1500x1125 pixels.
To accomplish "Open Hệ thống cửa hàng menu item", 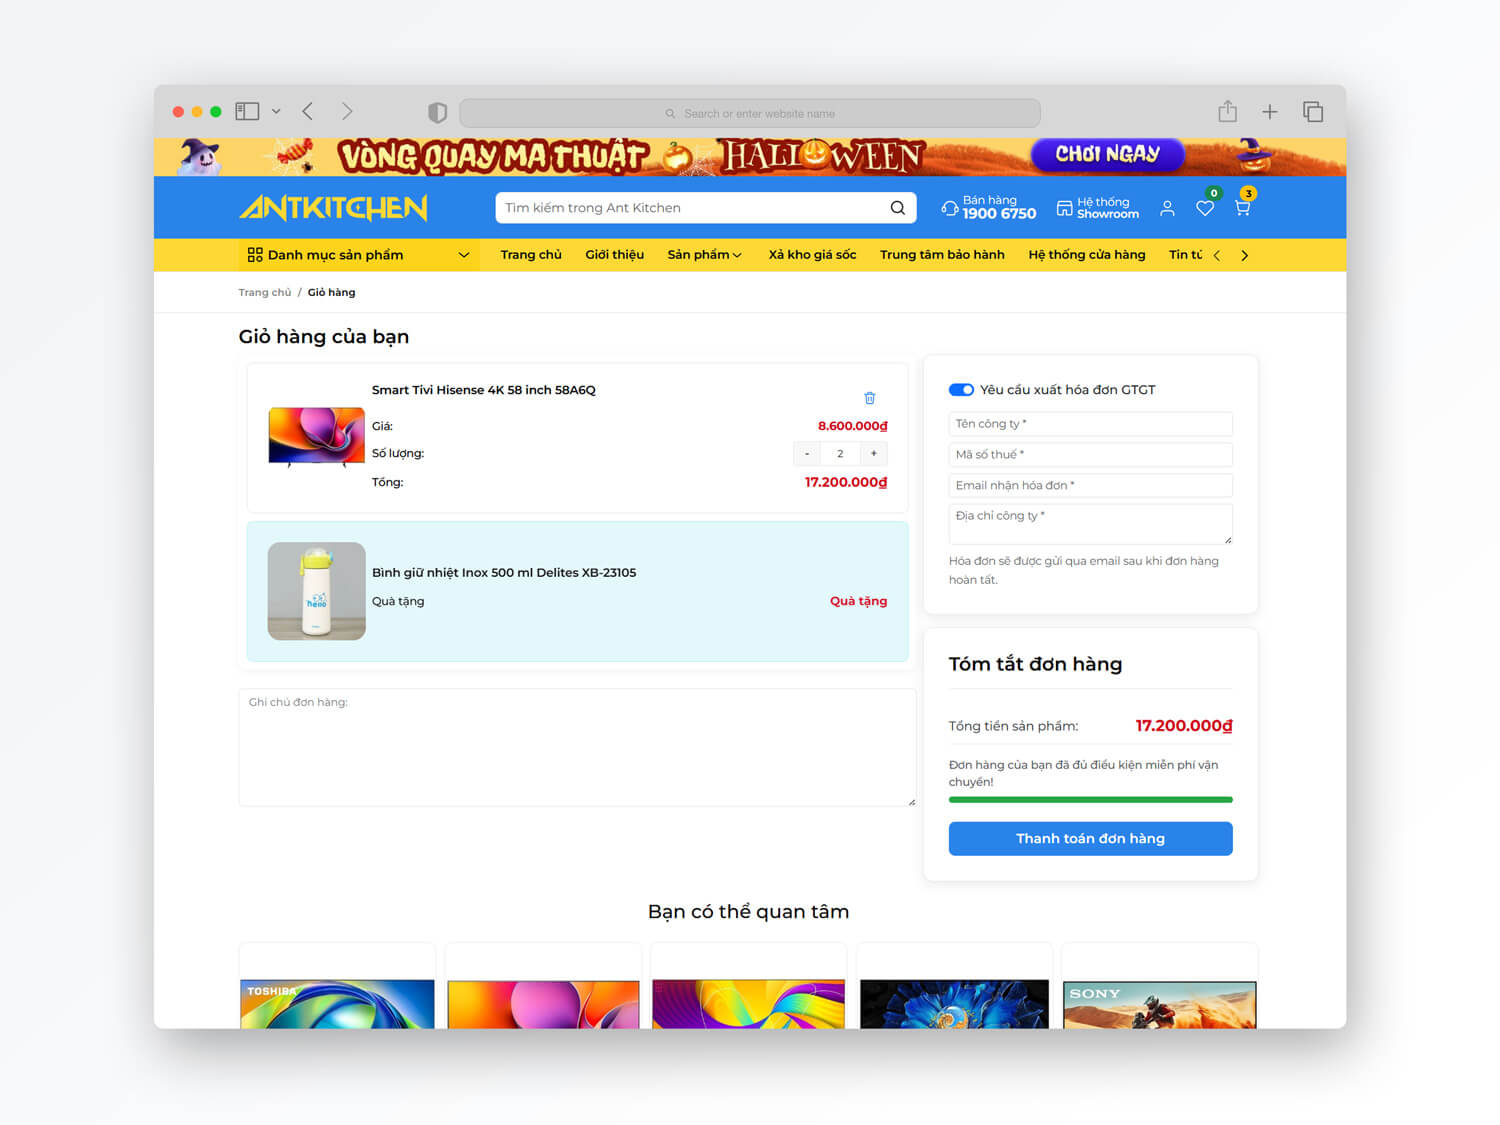I will click(x=1087, y=255).
